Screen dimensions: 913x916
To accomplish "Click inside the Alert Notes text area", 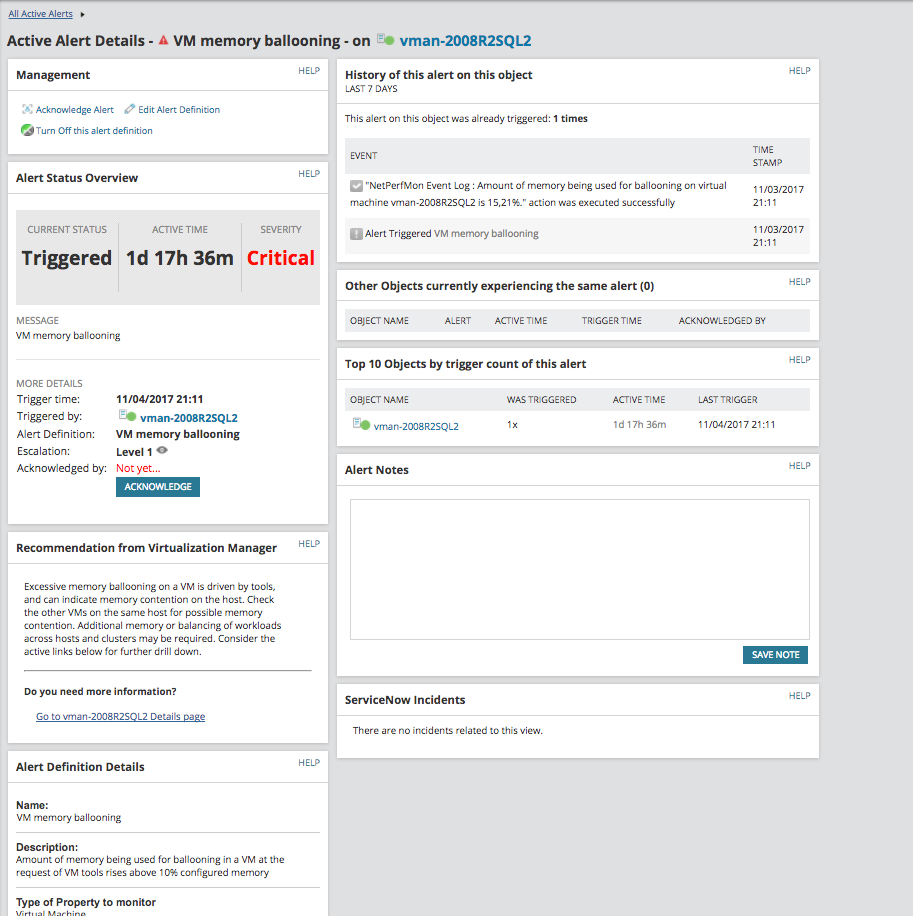I will pos(579,569).
